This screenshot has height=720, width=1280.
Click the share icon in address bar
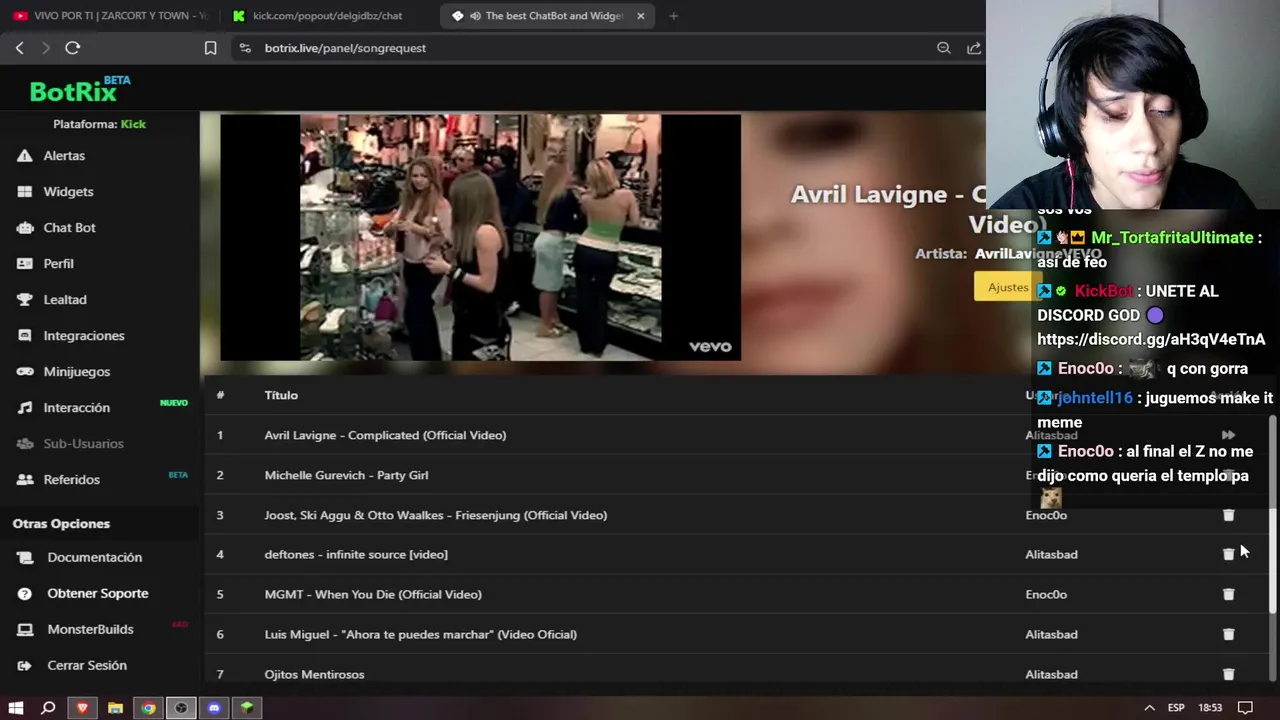pyautogui.click(x=973, y=48)
